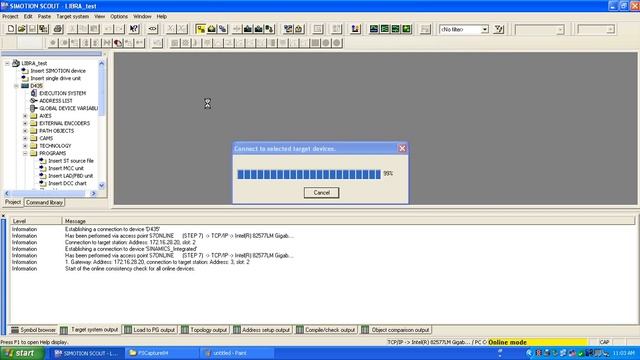Image resolution: width=640 pixels, height=360 pixels.
Task: Click Insert LAD/FBD unit entry
Action: (70, 176)
